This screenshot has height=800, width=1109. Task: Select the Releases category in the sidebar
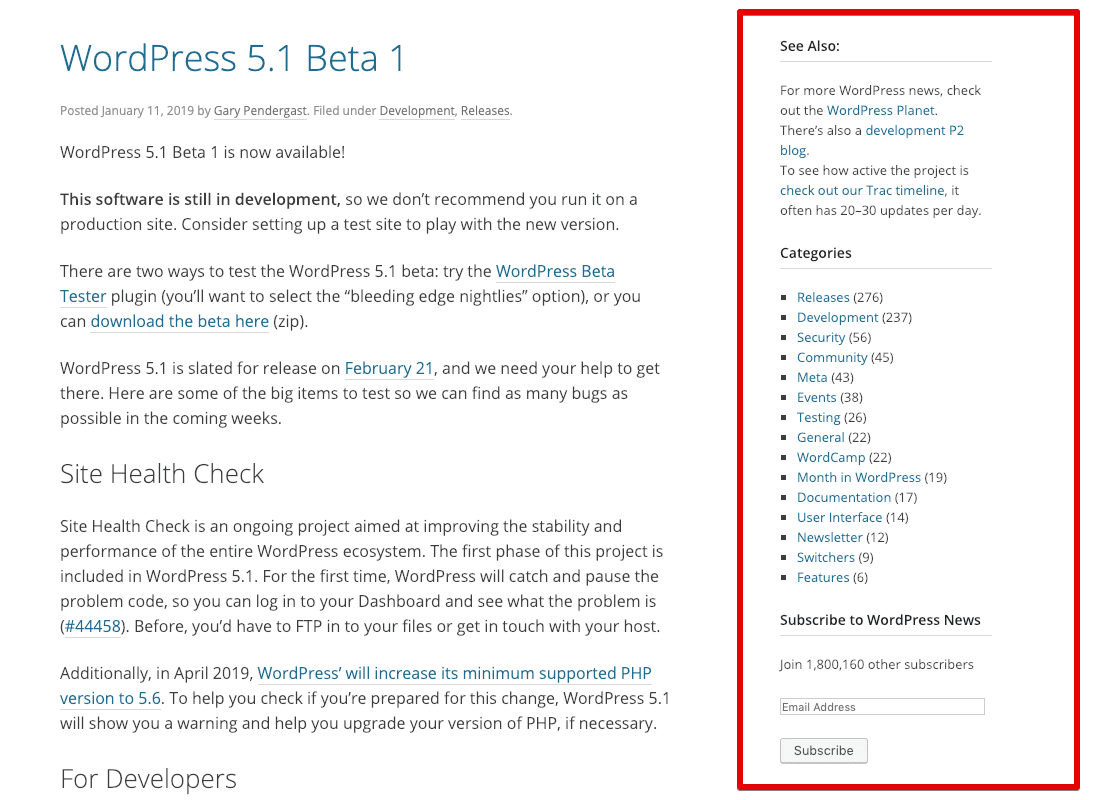823,297
